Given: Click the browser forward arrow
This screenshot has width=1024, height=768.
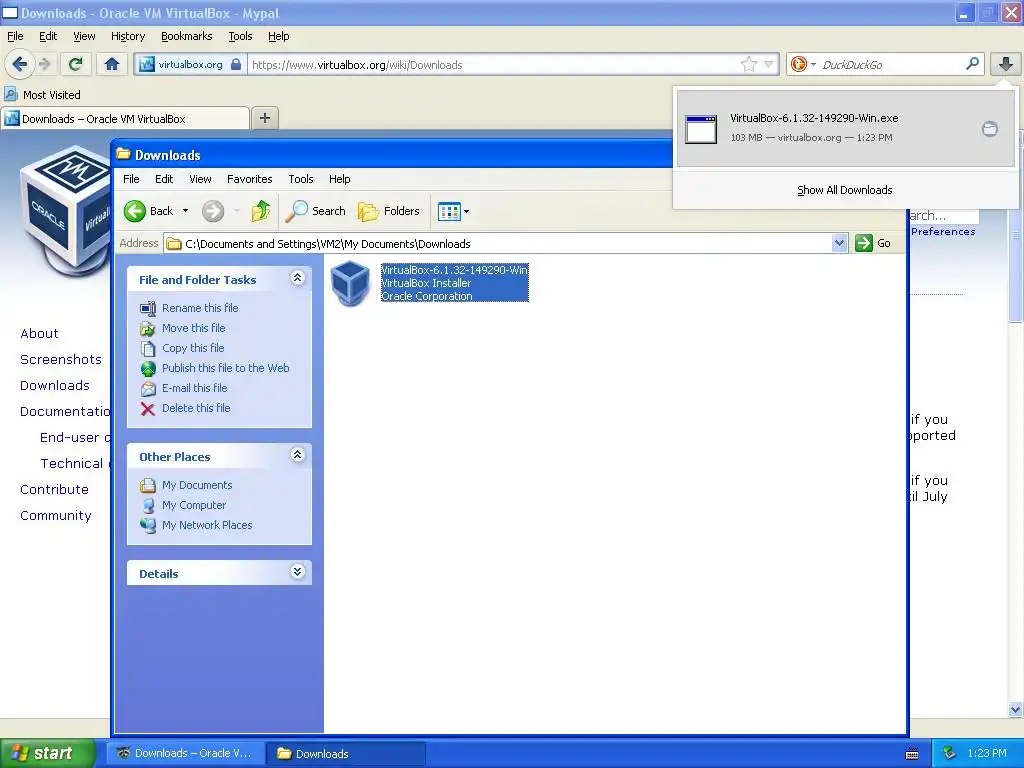Looking at the screenshot, I should [45, 64].
